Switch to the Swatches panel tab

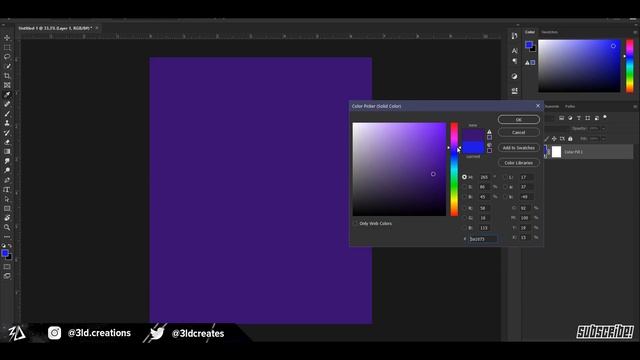click(x=549, y=32)
